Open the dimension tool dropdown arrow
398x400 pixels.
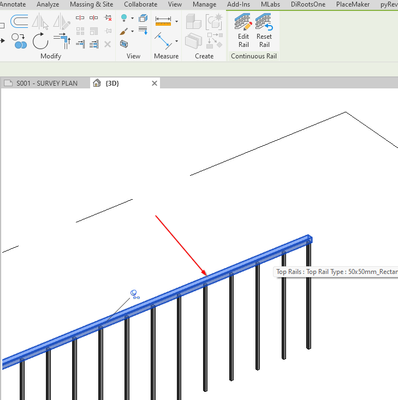pyautogui.click(x=177, y=22)
